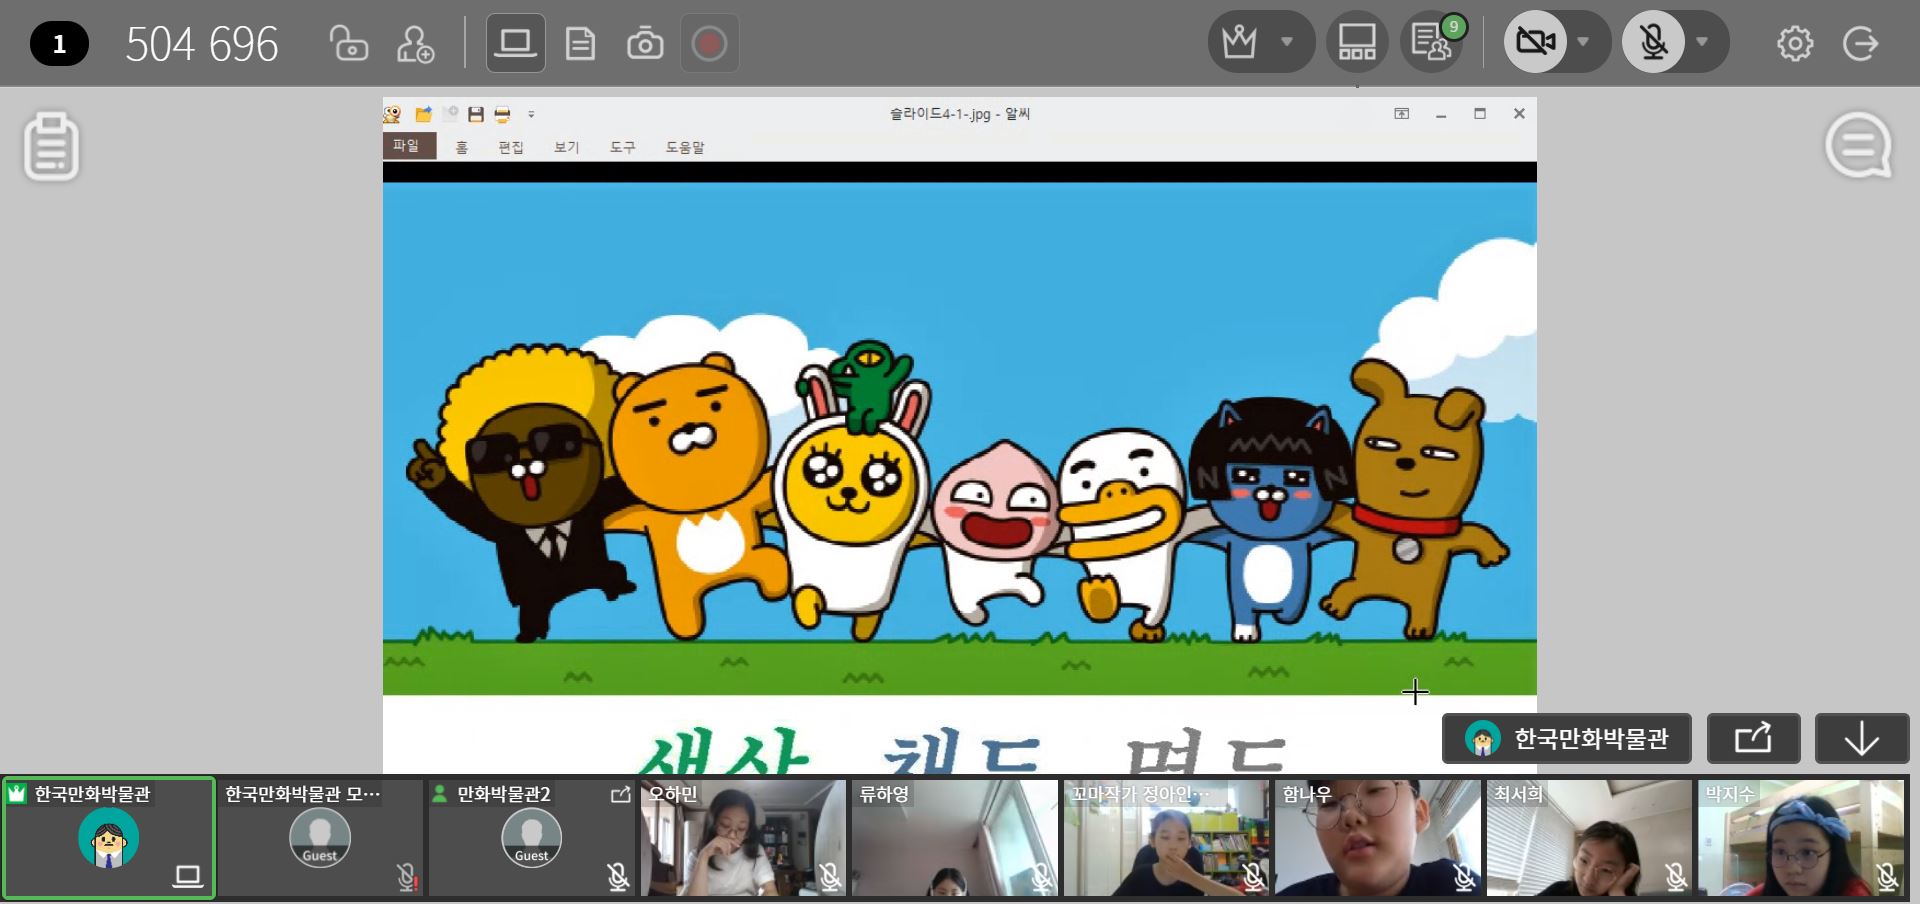Click the room lock icon
Image resolution: width=1920 pixels, height=904 pixels.
(x=348, y=44)
